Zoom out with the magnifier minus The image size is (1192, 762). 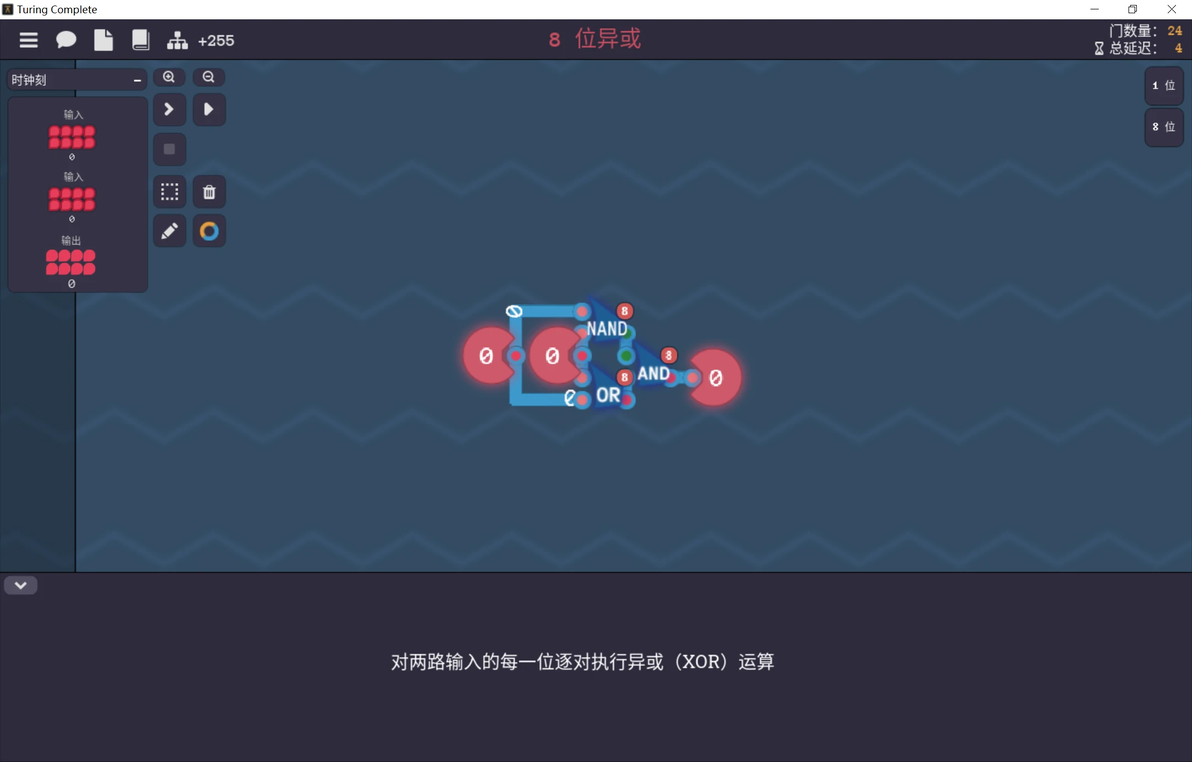[x=208, y=77]
